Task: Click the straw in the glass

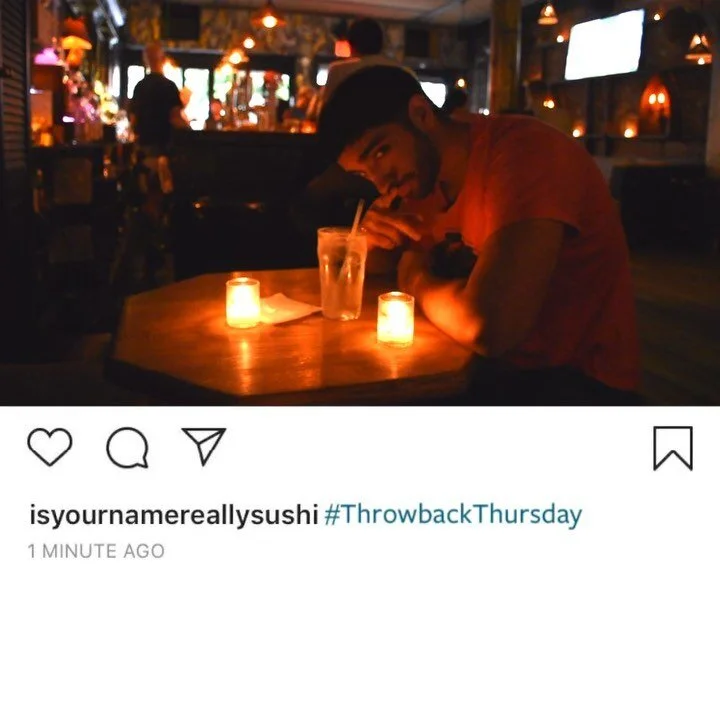Action: [x=354, y=232]
